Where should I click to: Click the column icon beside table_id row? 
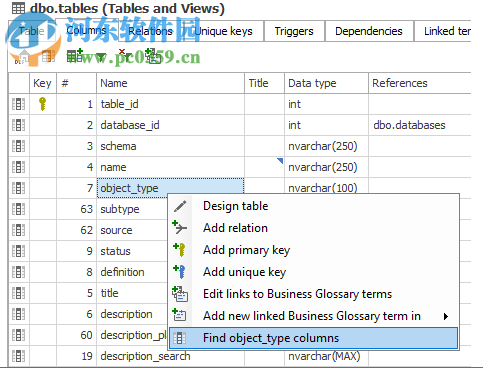18,104
